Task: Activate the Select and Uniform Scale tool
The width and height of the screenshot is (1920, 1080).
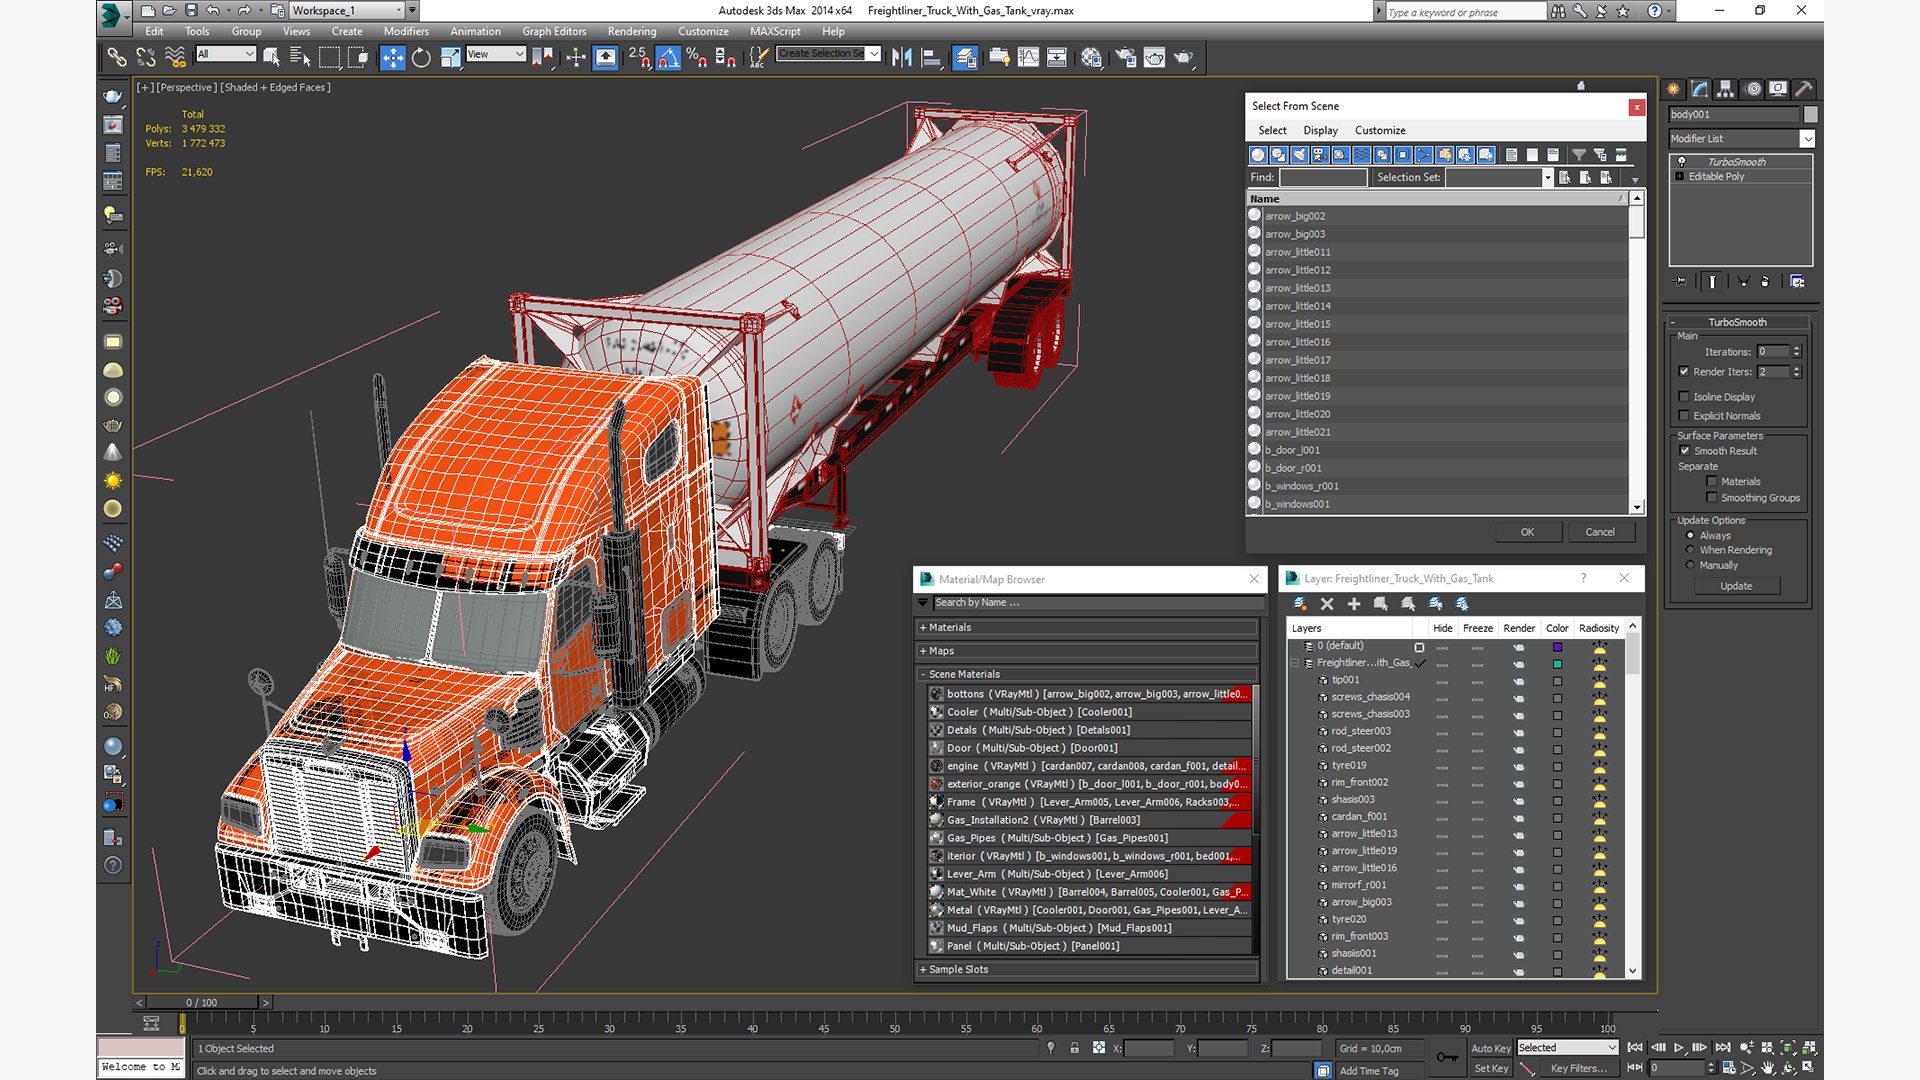Action: click(450, 58)
